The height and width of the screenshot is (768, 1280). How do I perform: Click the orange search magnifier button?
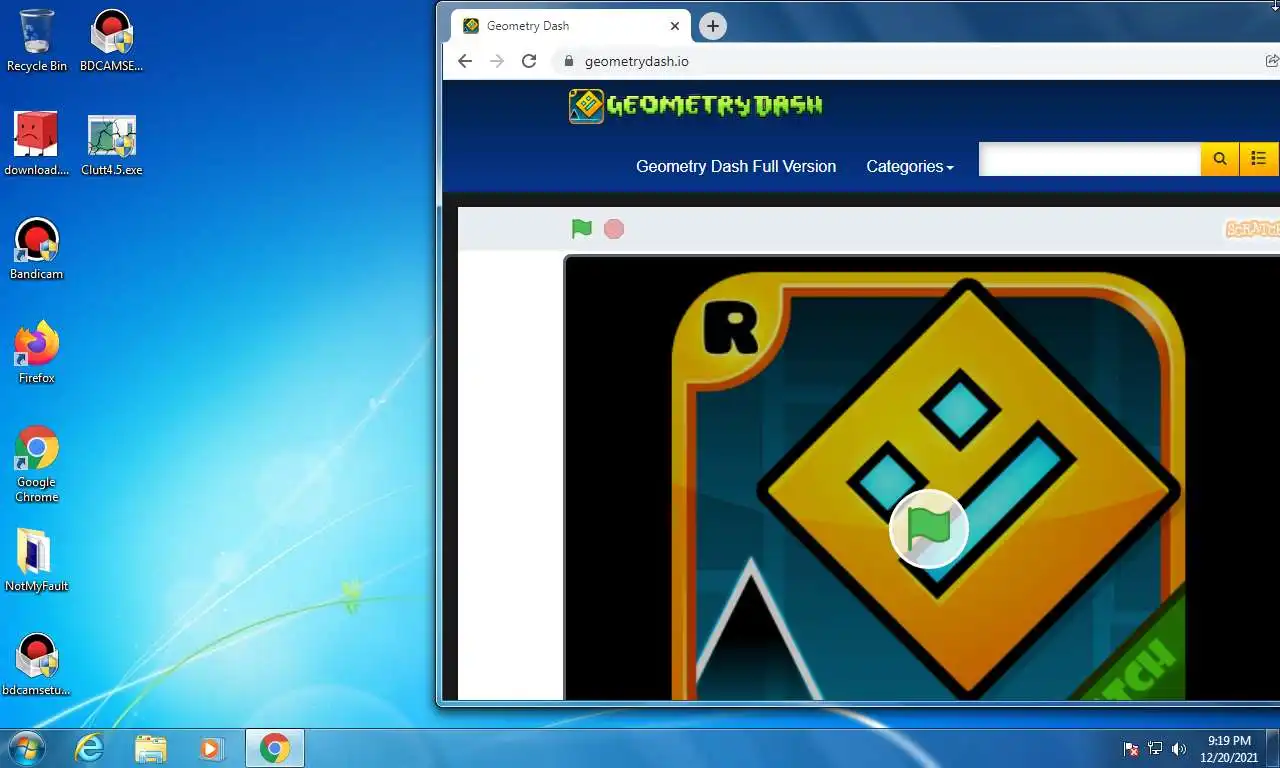pos(1220,159)
